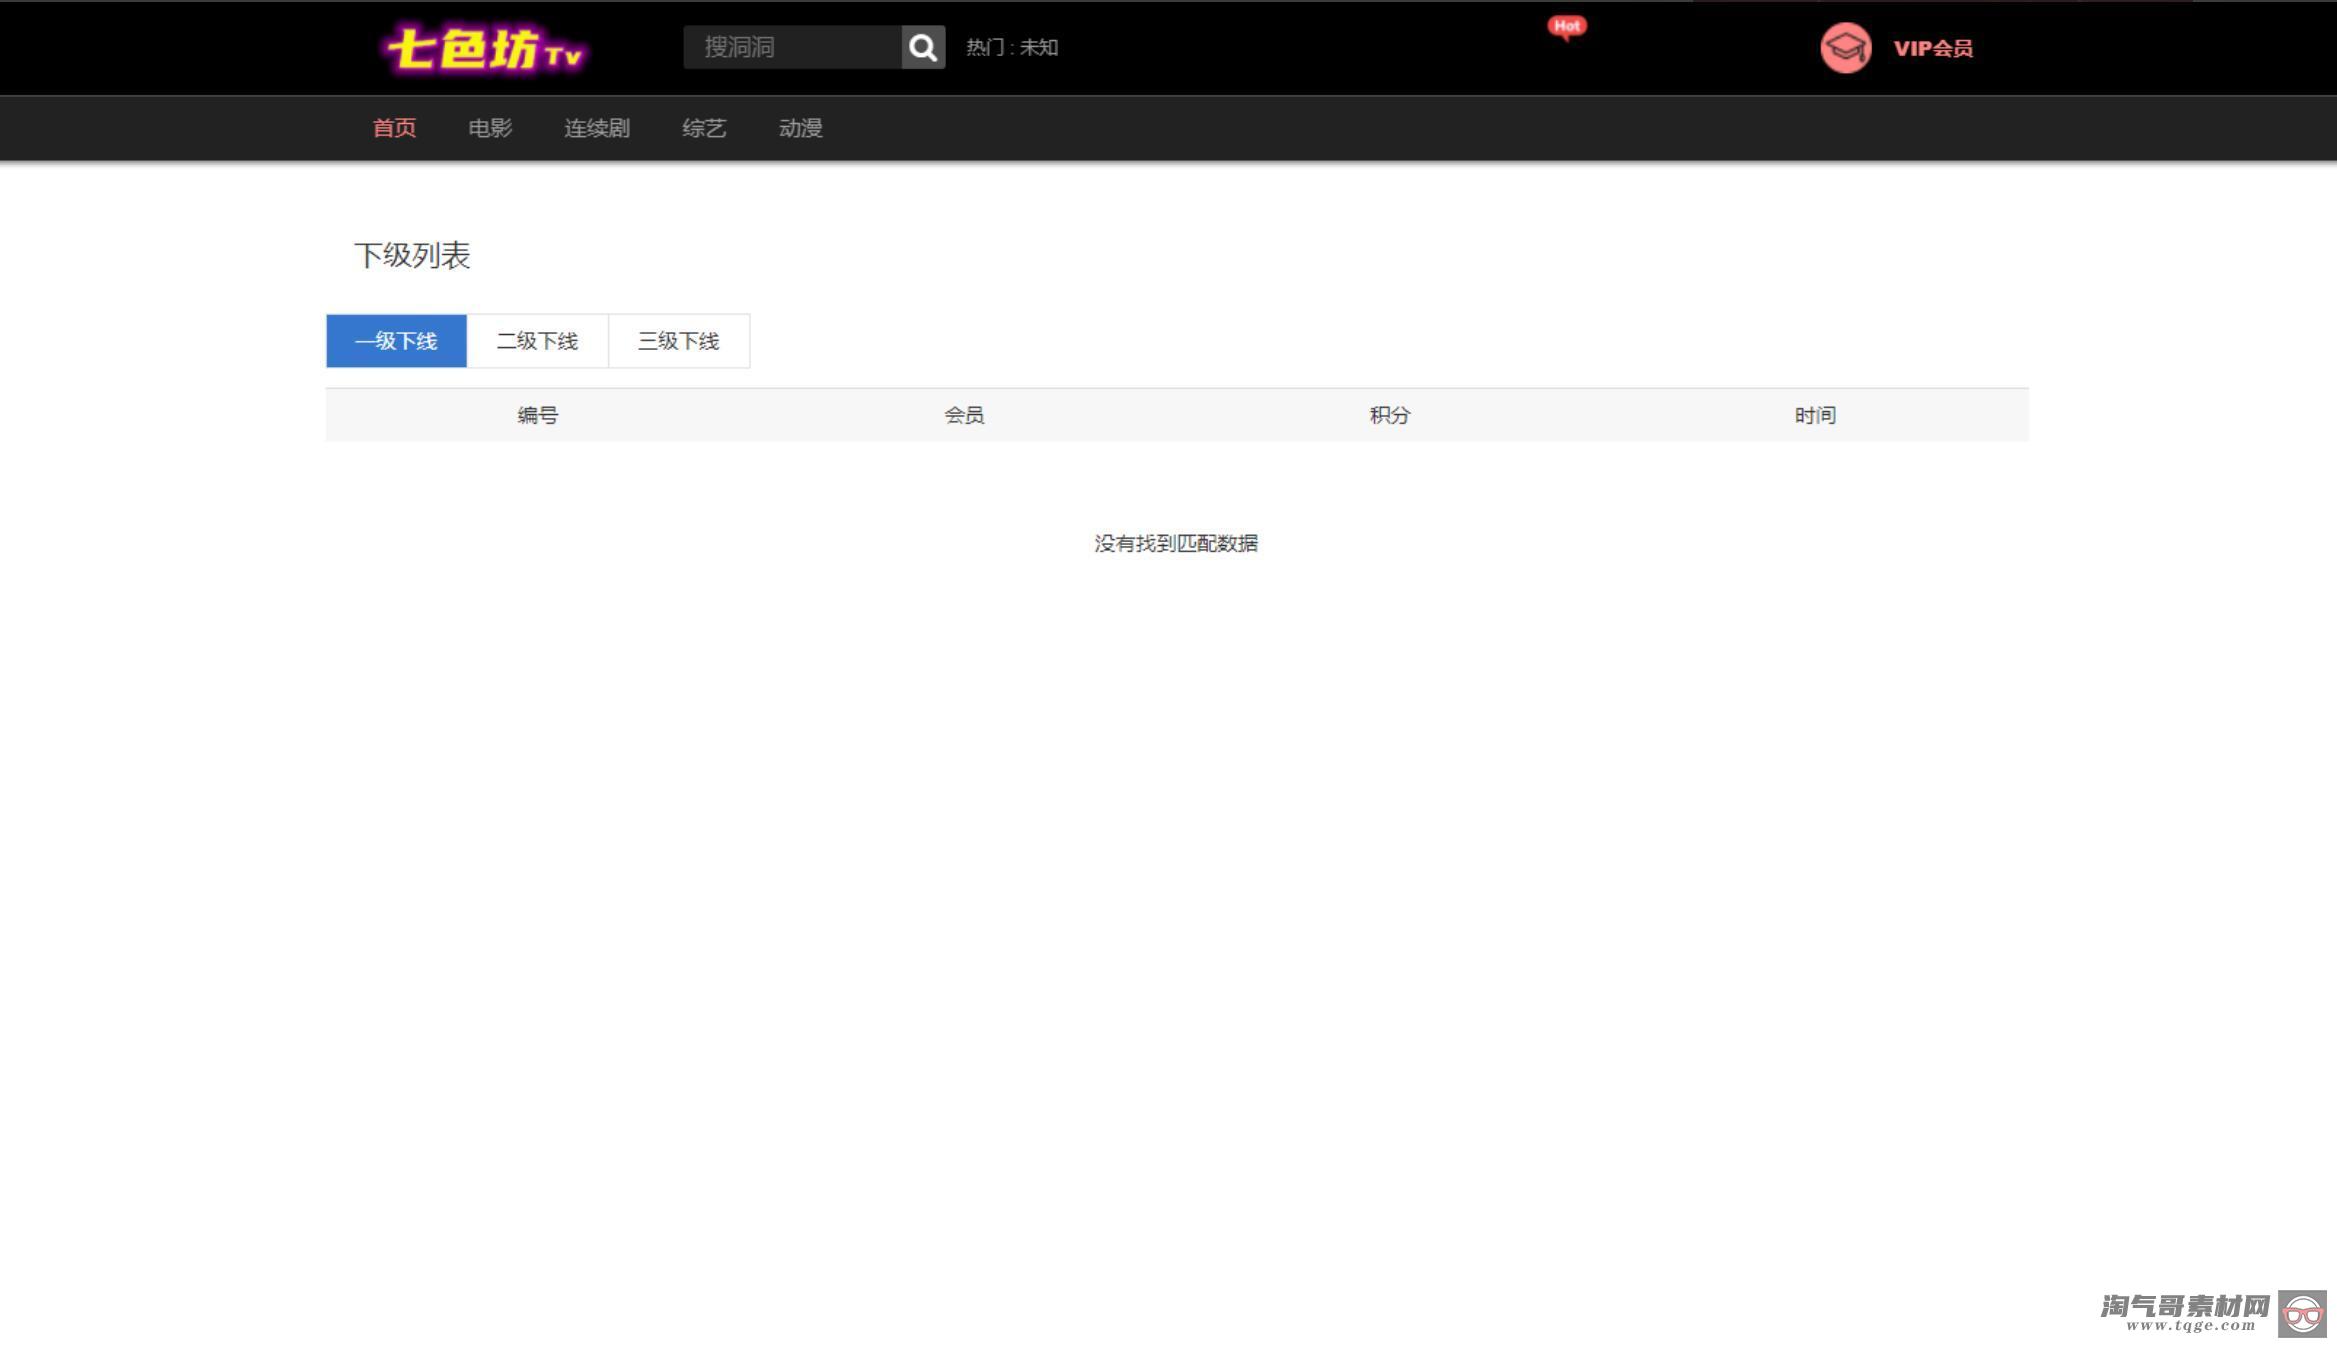Click the 未知 hot keyword link

[1039, 47]
